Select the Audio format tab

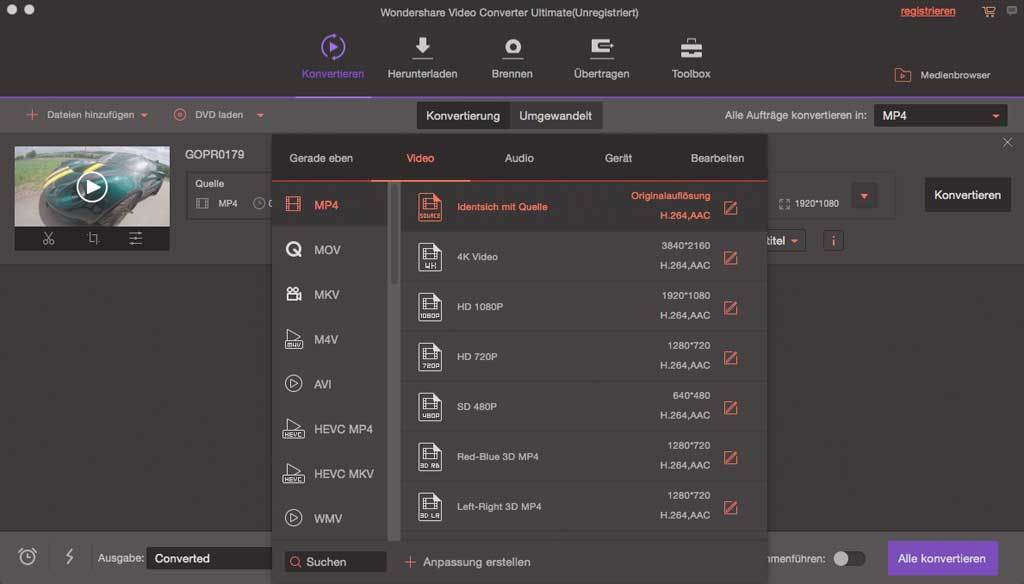pyautogui.click(x=519, y=158)
